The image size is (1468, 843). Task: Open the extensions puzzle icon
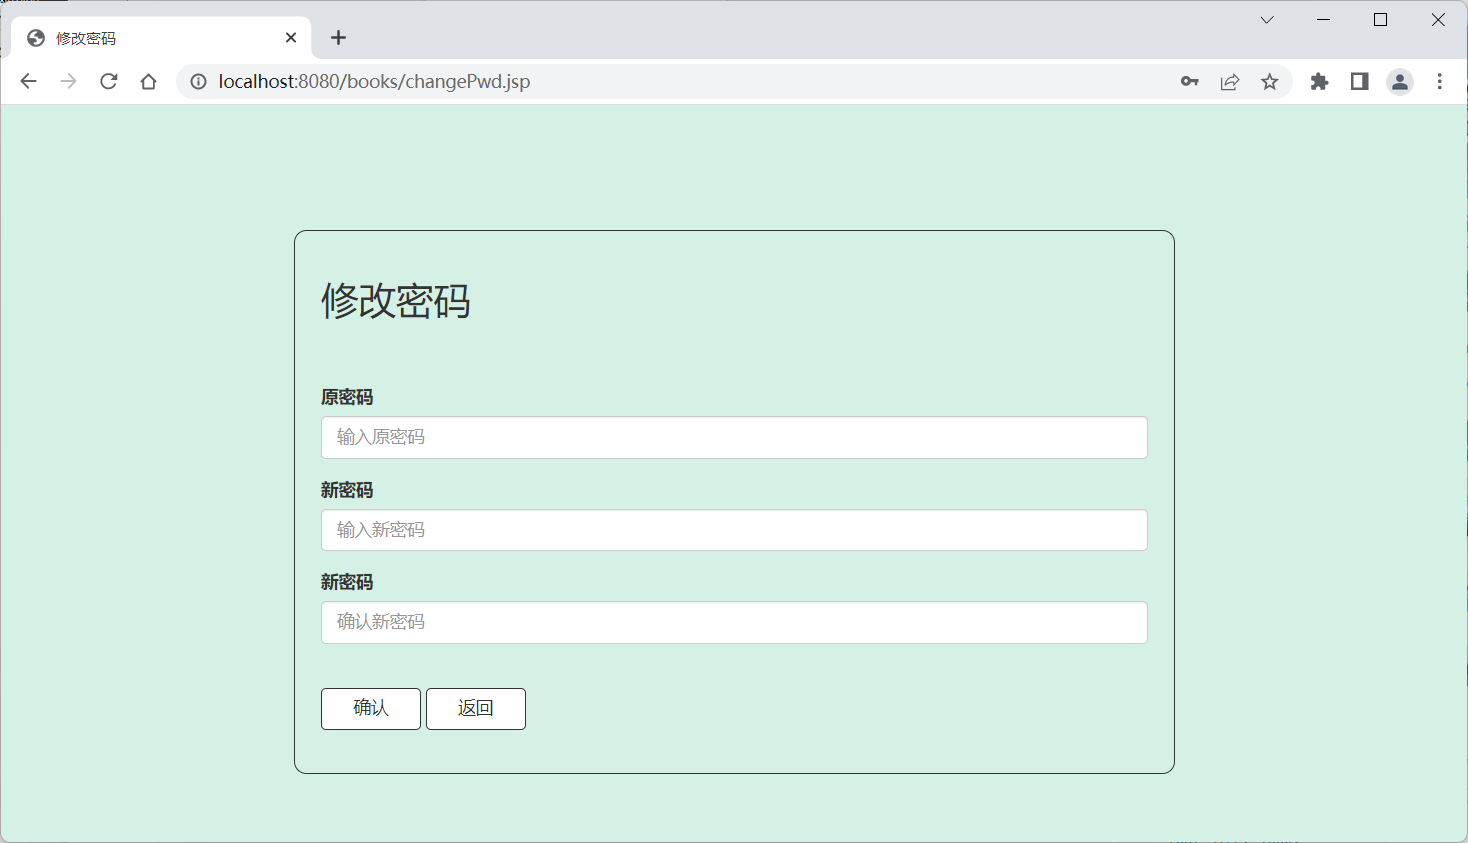(x=1320, y=82)
